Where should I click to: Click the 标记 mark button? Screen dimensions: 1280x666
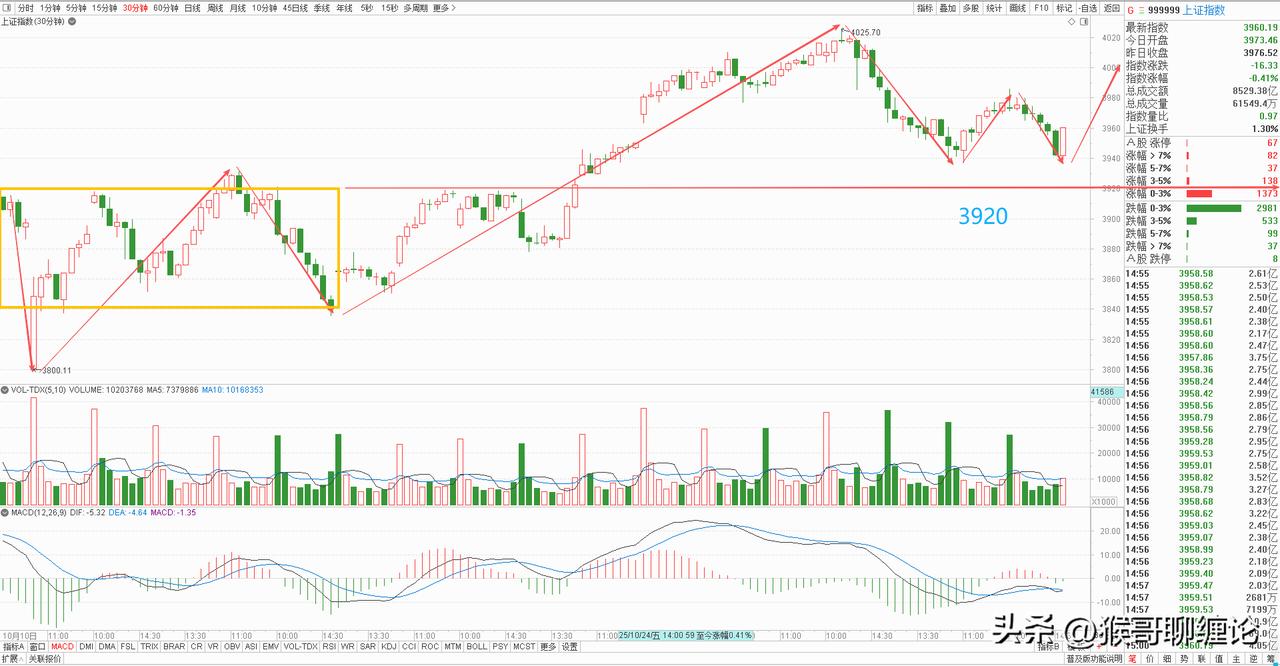tap(1064, 7)
